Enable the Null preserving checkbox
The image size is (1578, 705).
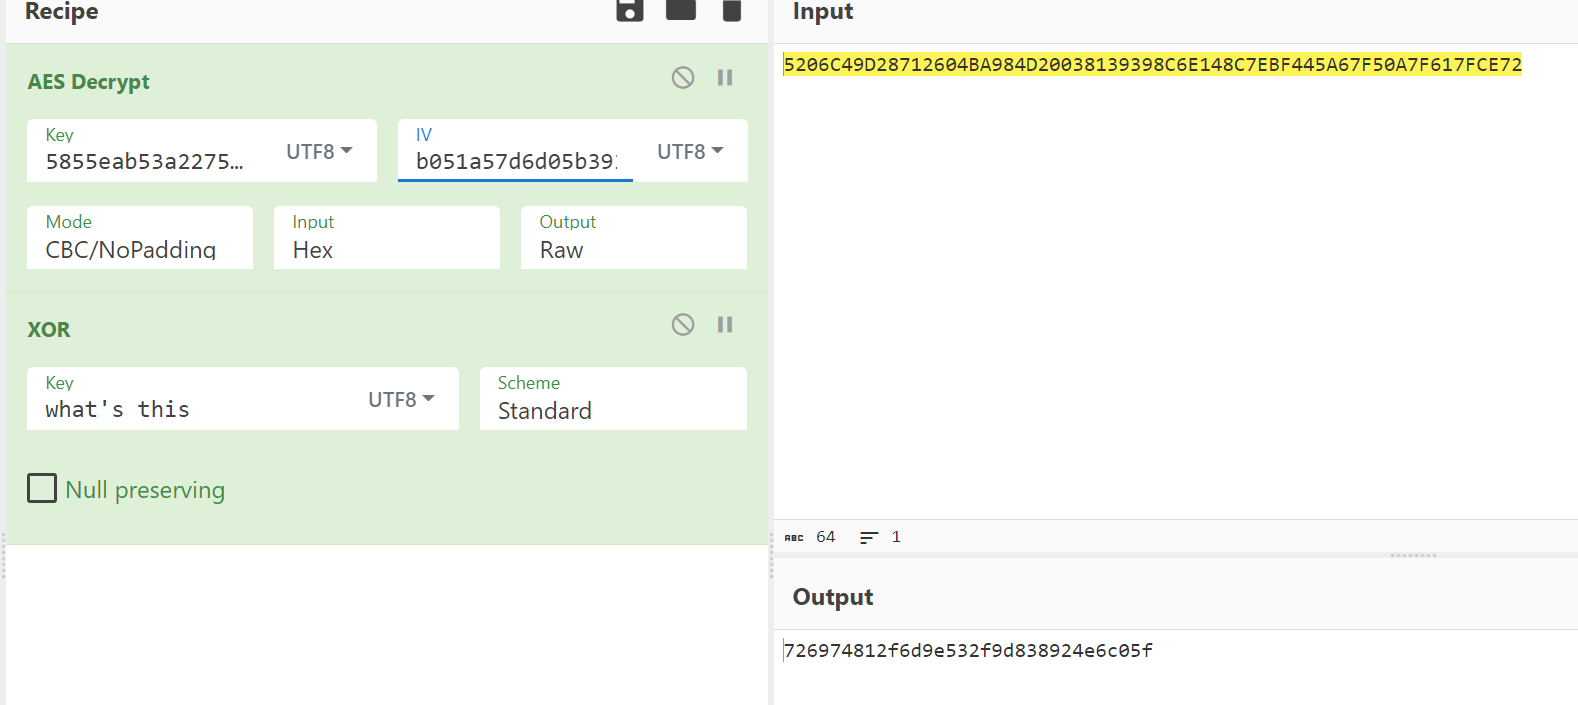coord(42,489)
